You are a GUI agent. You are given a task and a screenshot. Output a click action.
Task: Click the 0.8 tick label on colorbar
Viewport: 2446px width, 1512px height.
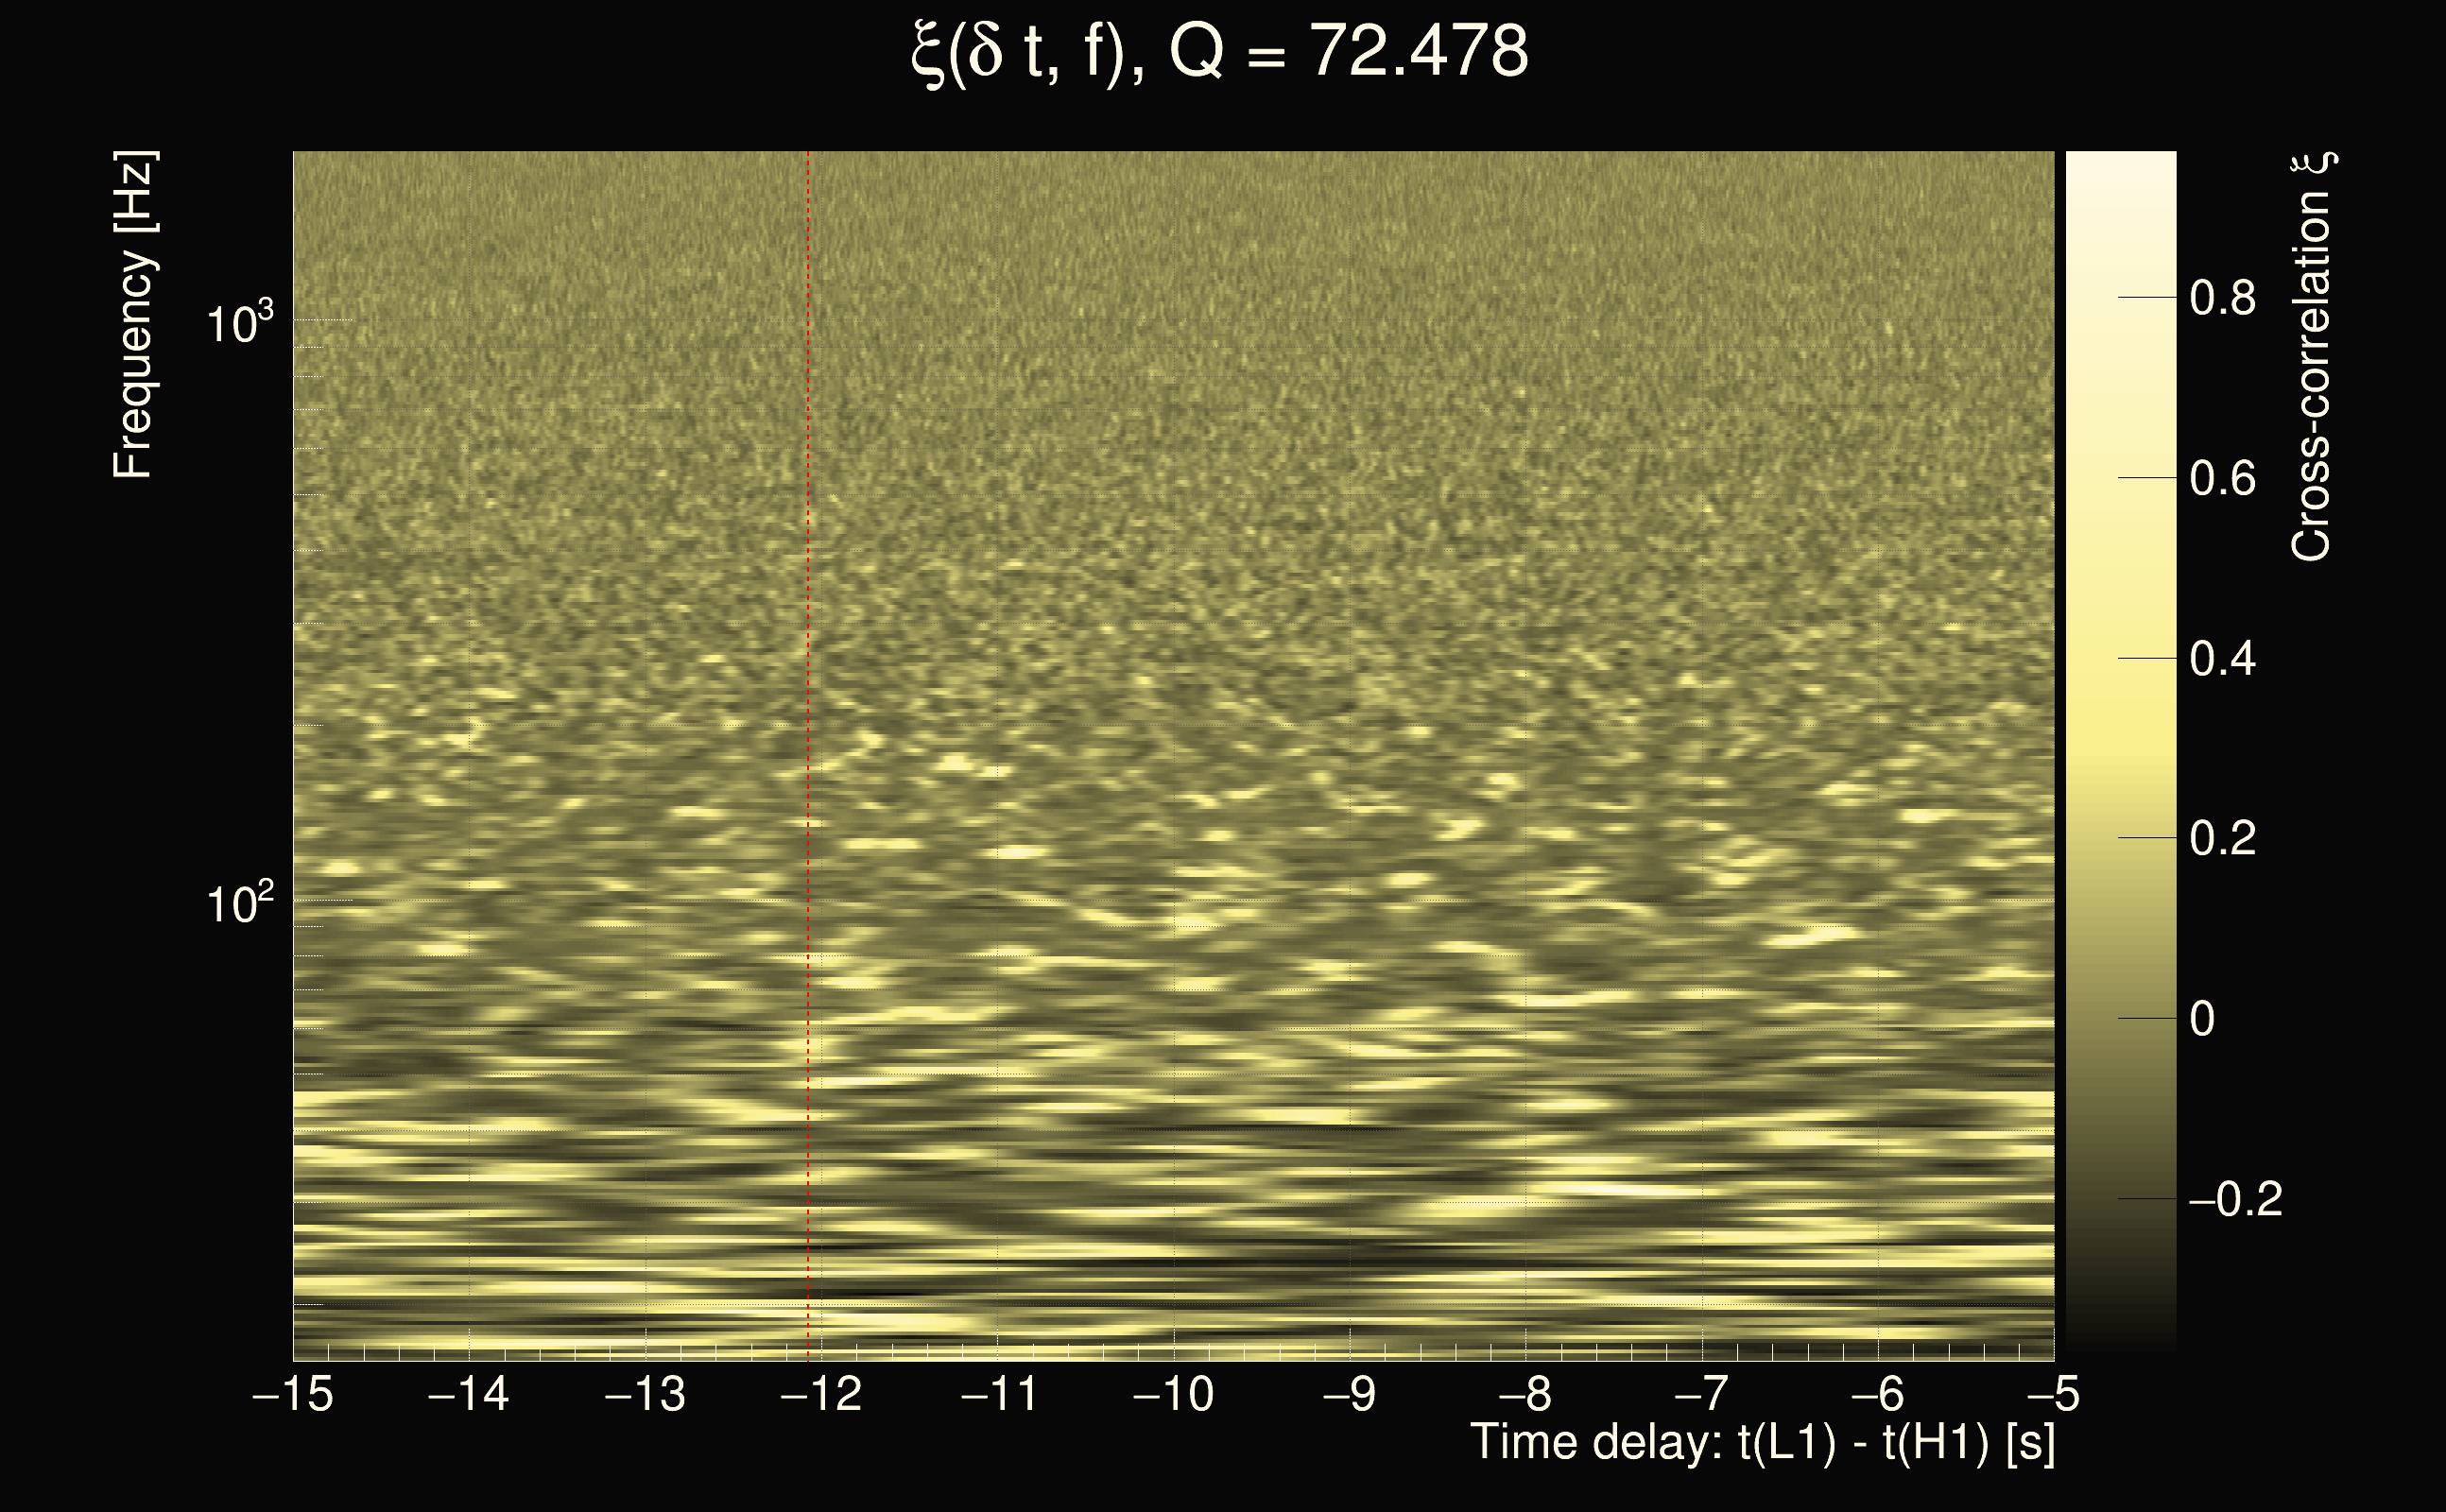[x=2222, y=298]
